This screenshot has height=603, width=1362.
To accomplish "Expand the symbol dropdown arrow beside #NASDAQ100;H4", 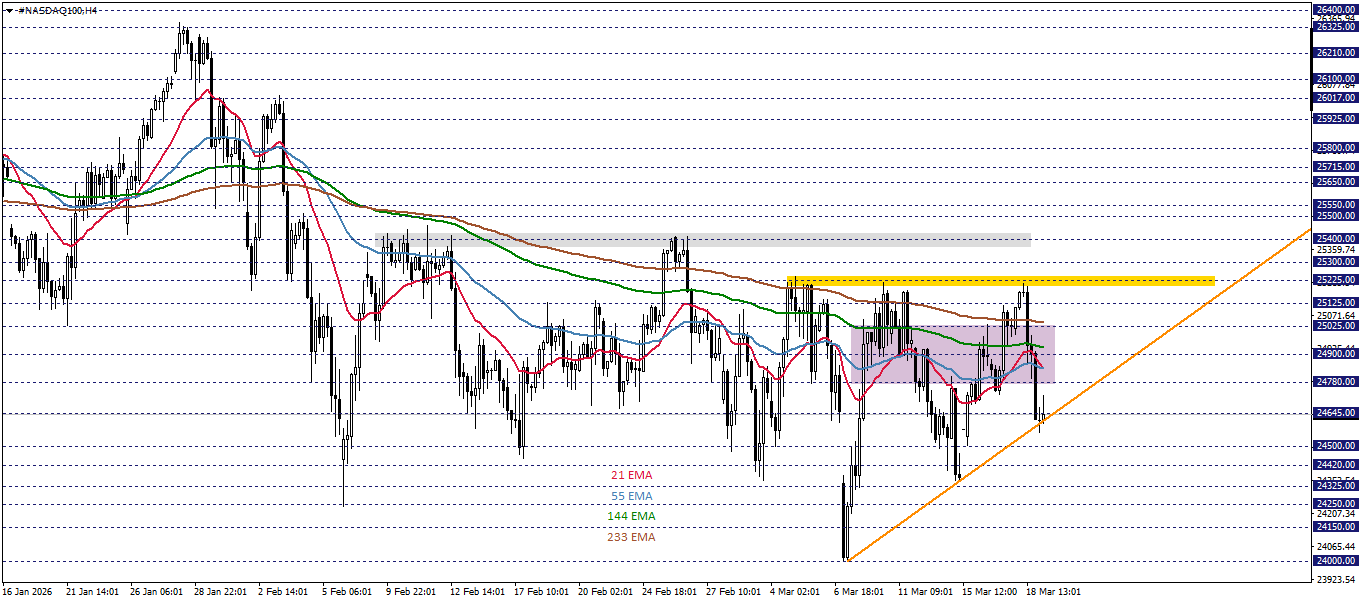I will (x=9, y=10).
